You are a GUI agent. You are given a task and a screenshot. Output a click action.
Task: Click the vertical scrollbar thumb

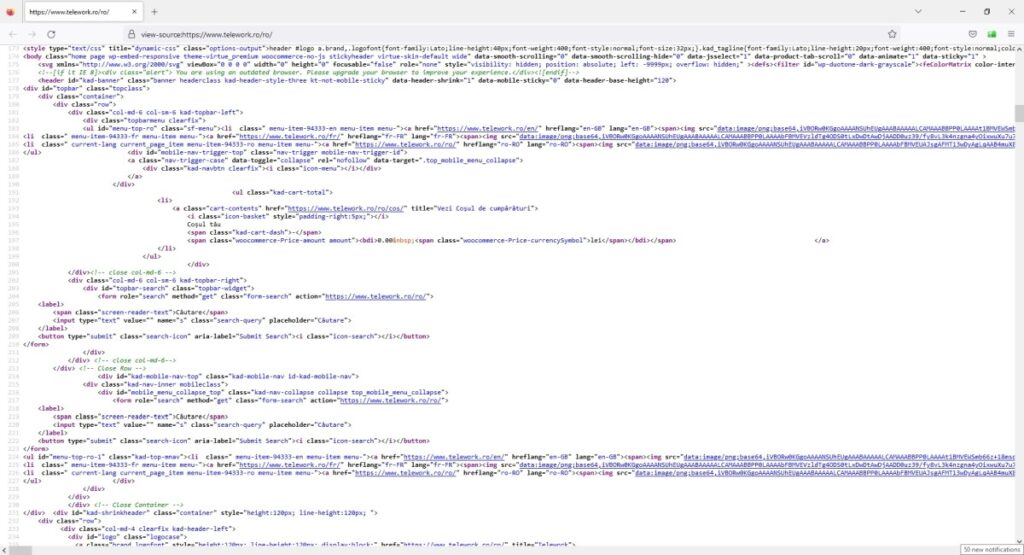click(x=1019, y=113)
